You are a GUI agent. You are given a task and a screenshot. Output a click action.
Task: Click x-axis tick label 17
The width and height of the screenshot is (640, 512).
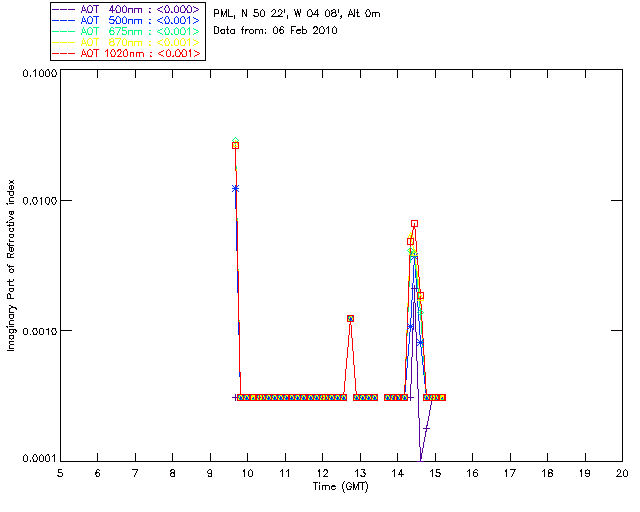pyautogui.click(x=510, y=473)
